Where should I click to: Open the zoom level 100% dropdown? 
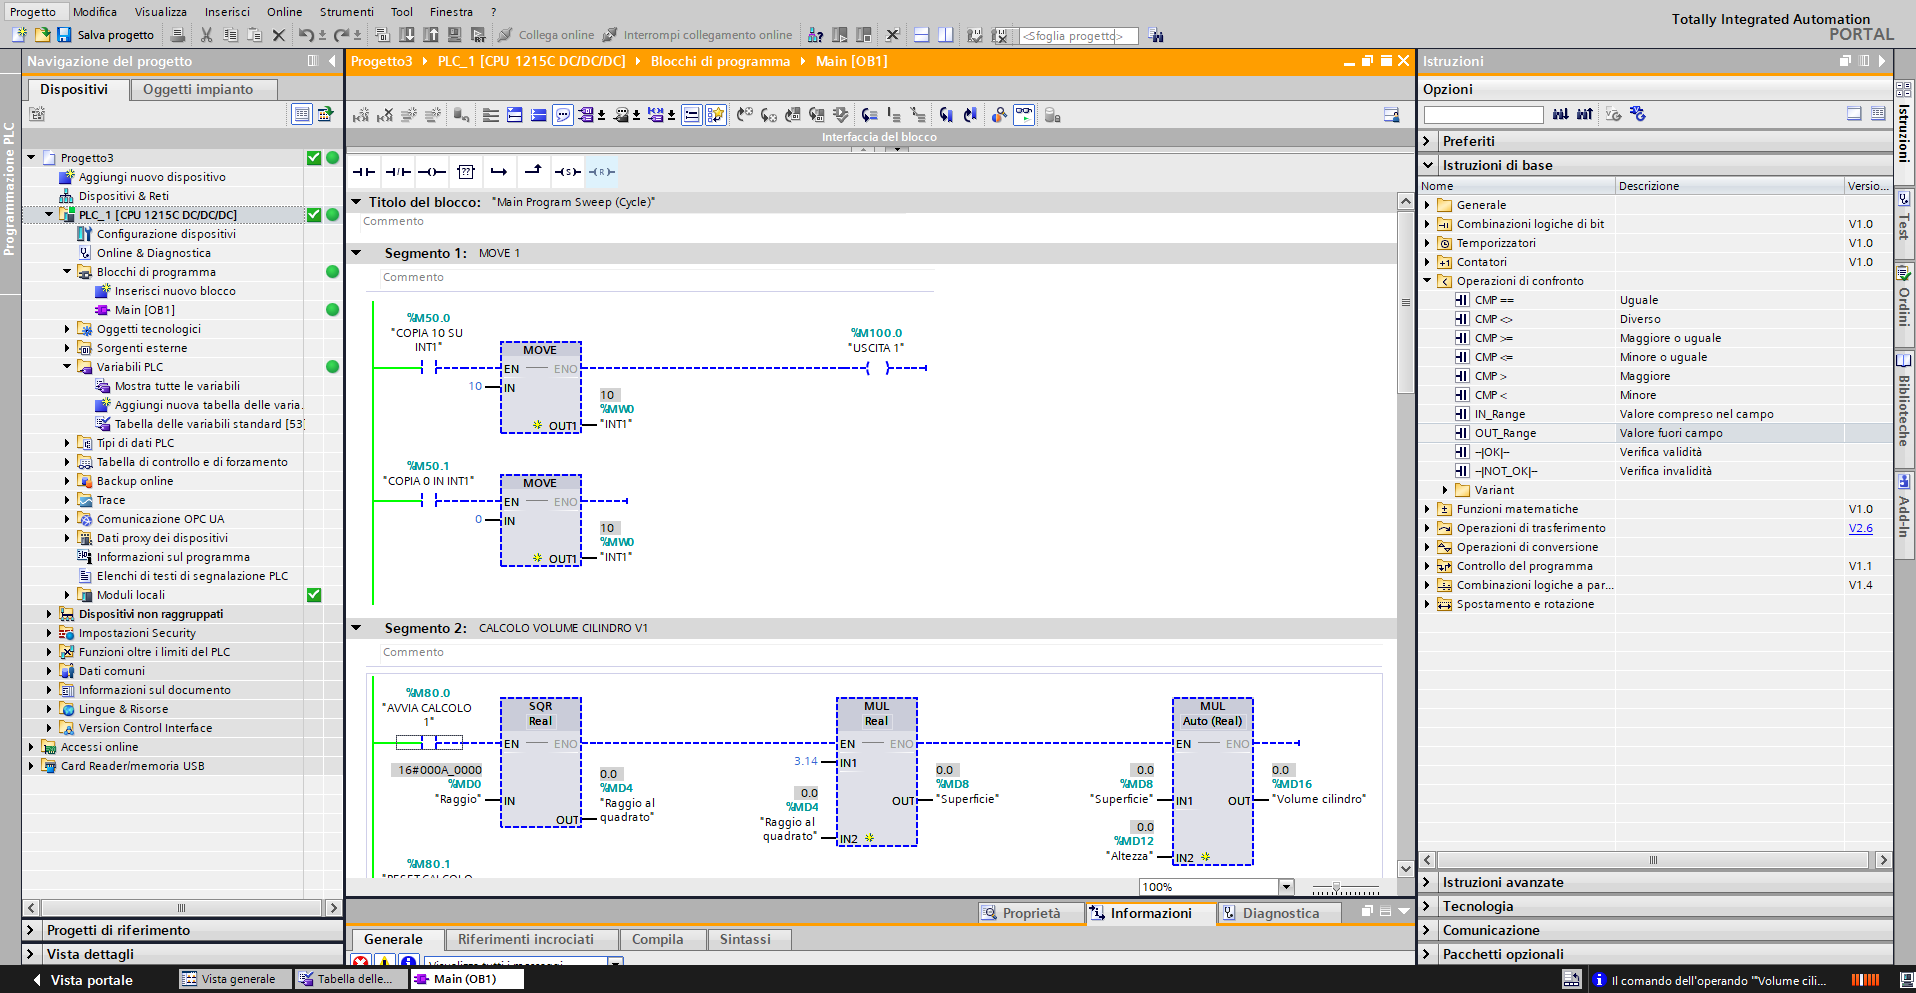(x=1286, y=887)
